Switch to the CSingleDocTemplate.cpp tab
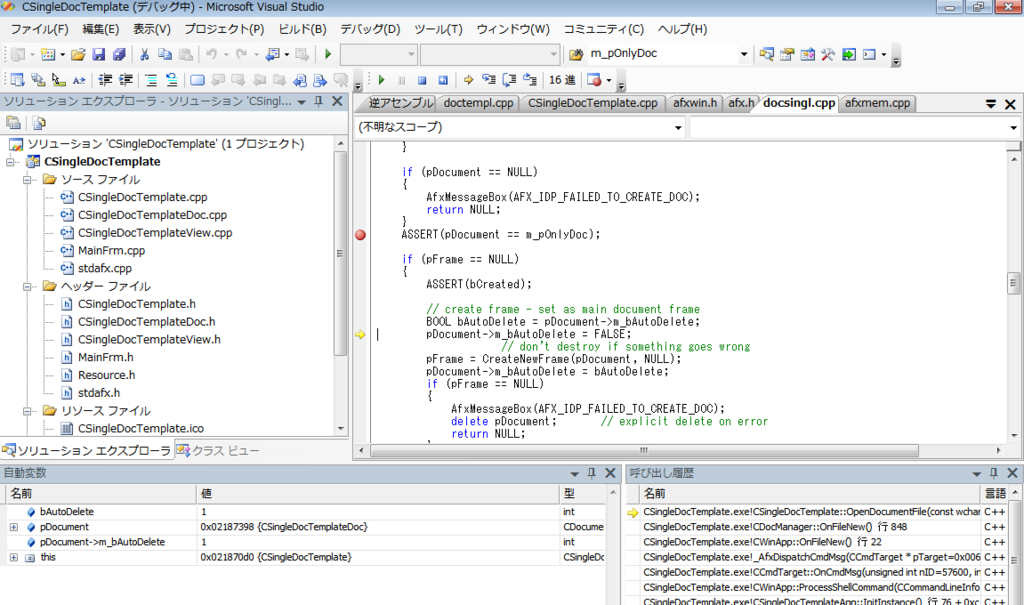This screenshot has width=1024, height=605. point(592,103)
